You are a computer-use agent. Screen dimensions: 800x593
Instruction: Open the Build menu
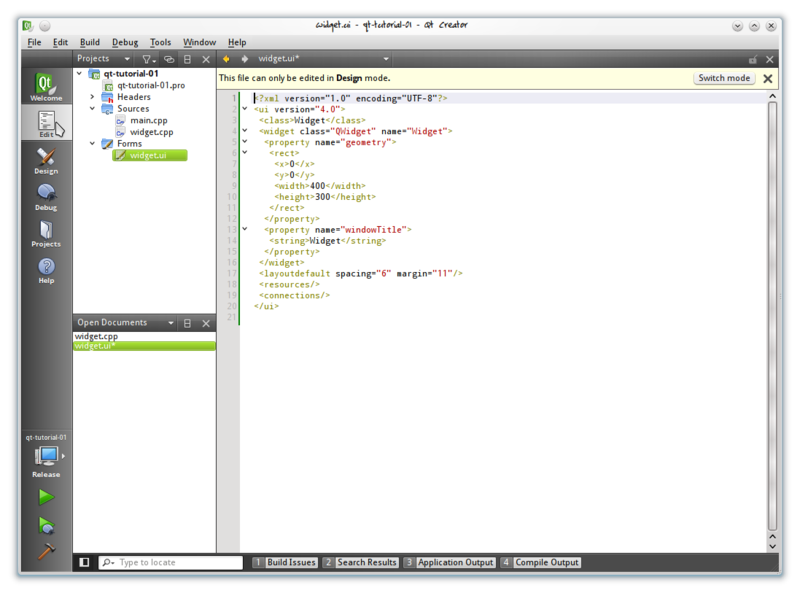pos(90,42)
